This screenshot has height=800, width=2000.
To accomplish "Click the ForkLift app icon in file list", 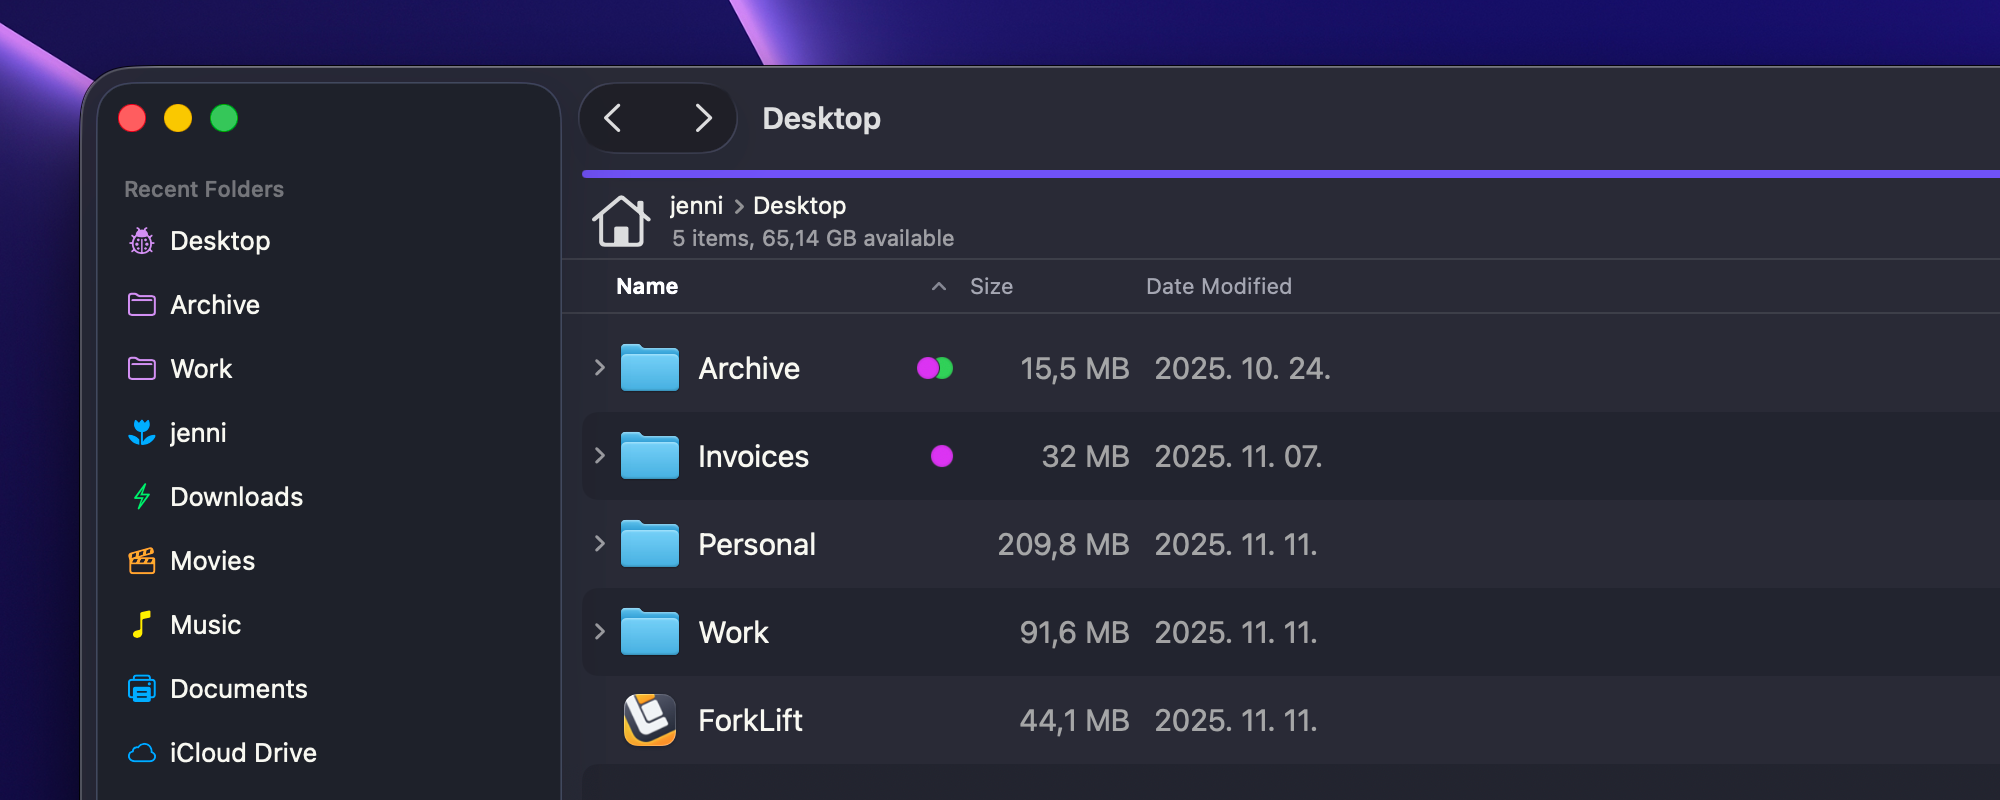I will [650, 720].
